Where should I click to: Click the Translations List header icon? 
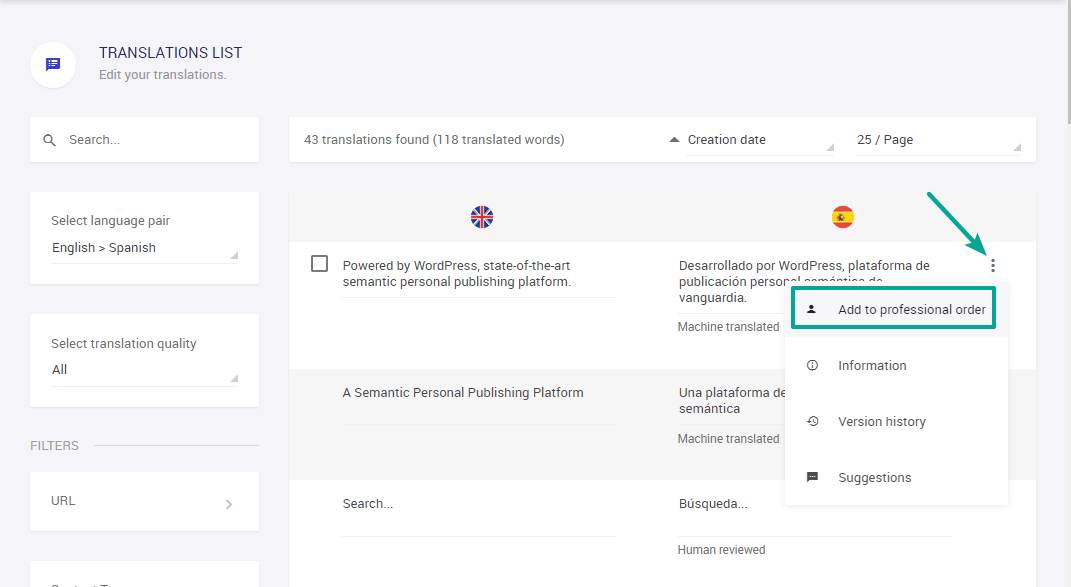pos(53,65)
